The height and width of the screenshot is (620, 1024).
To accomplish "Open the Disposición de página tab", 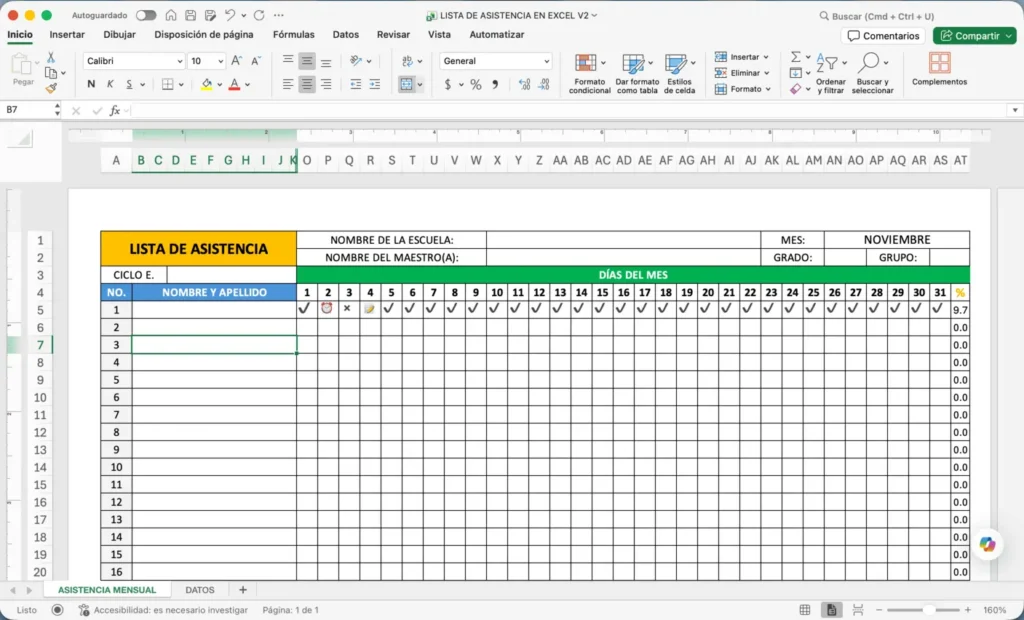I will click(204, 35).
